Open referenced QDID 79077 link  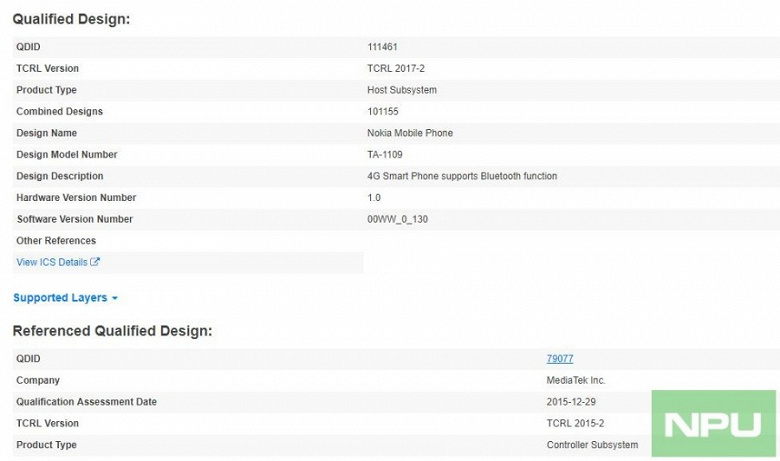point(560,359)
